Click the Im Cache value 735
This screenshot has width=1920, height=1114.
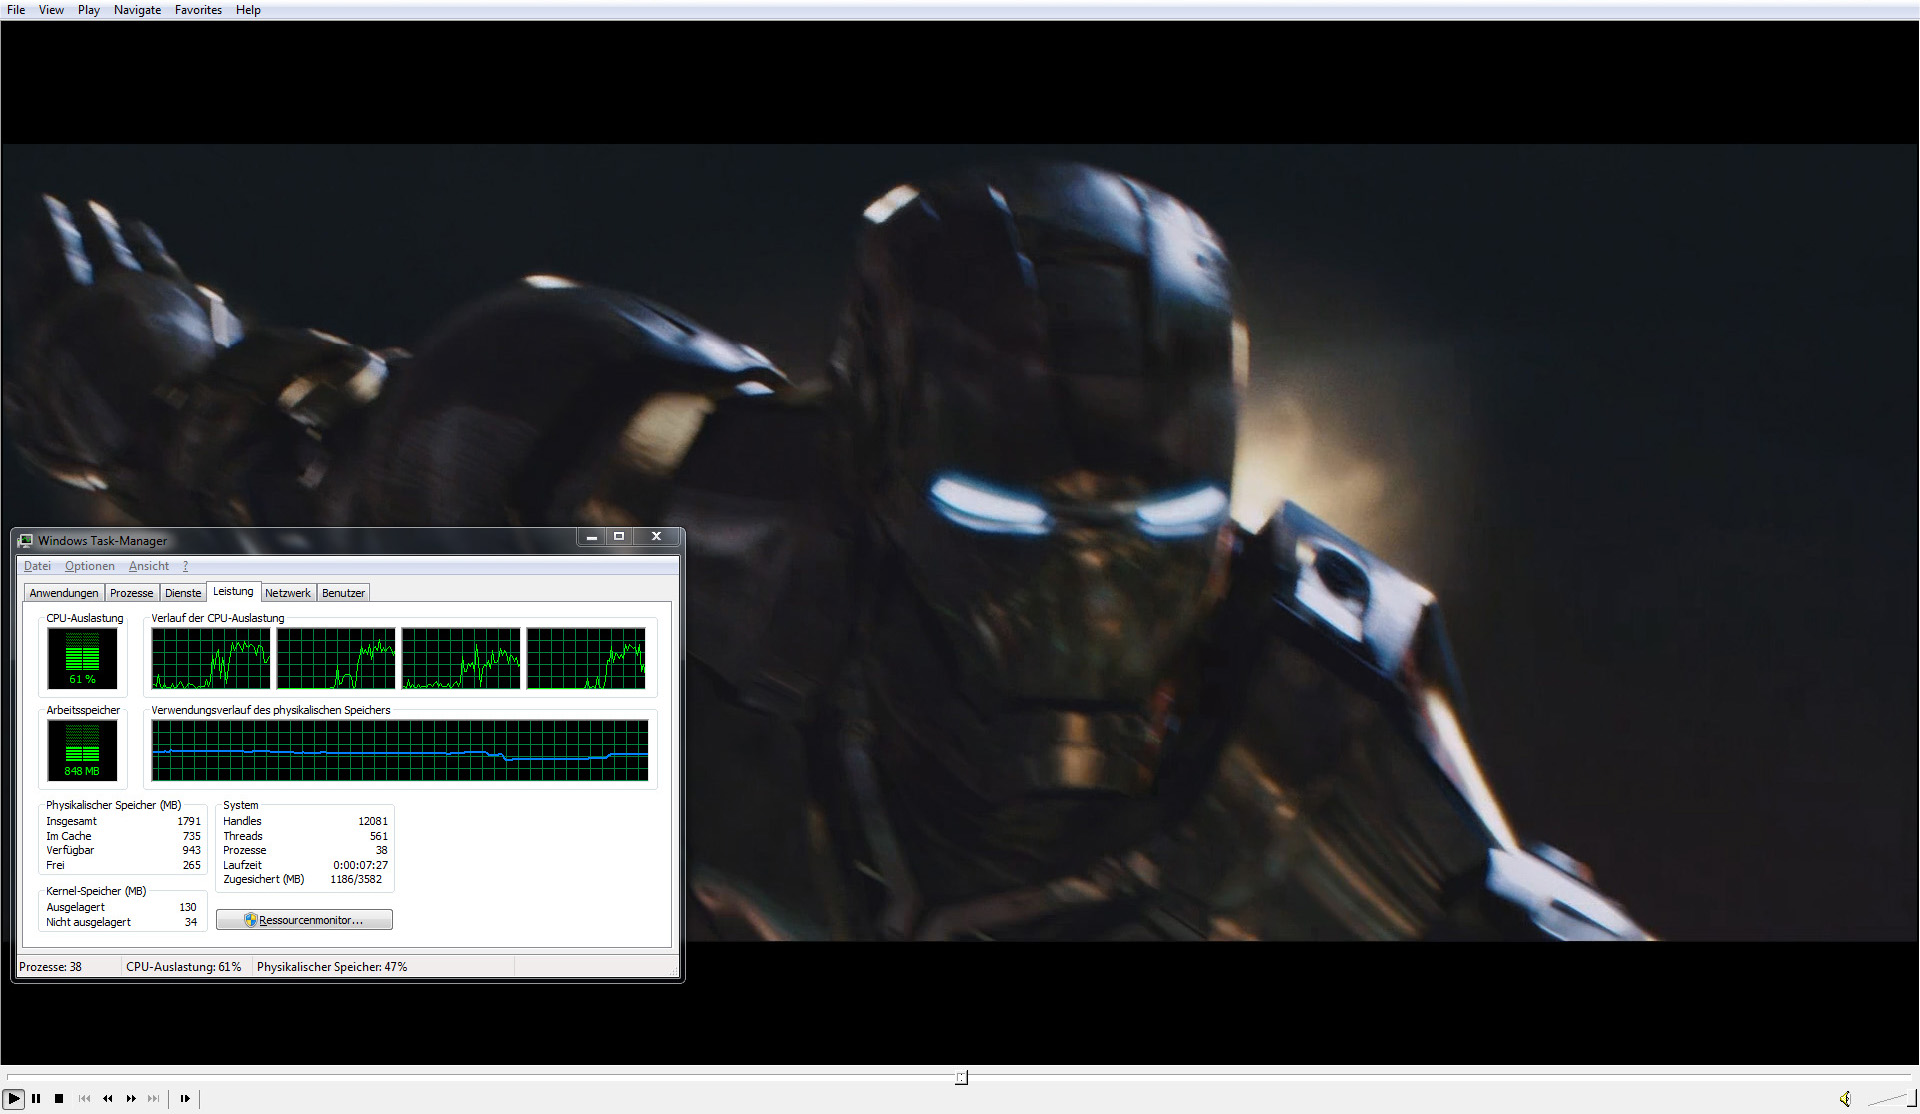(191, 836)
